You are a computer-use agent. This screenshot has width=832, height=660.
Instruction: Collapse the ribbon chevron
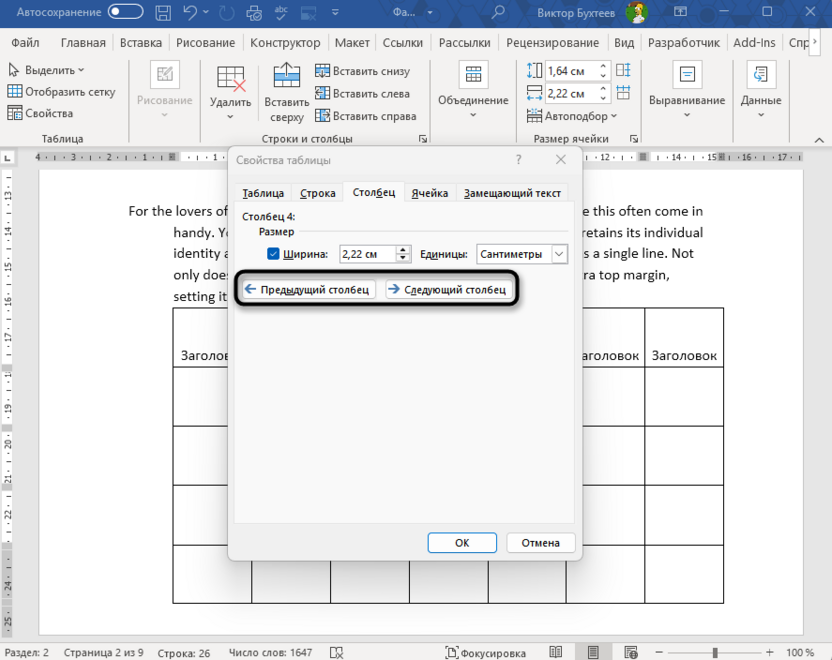(x=819, y=140)
